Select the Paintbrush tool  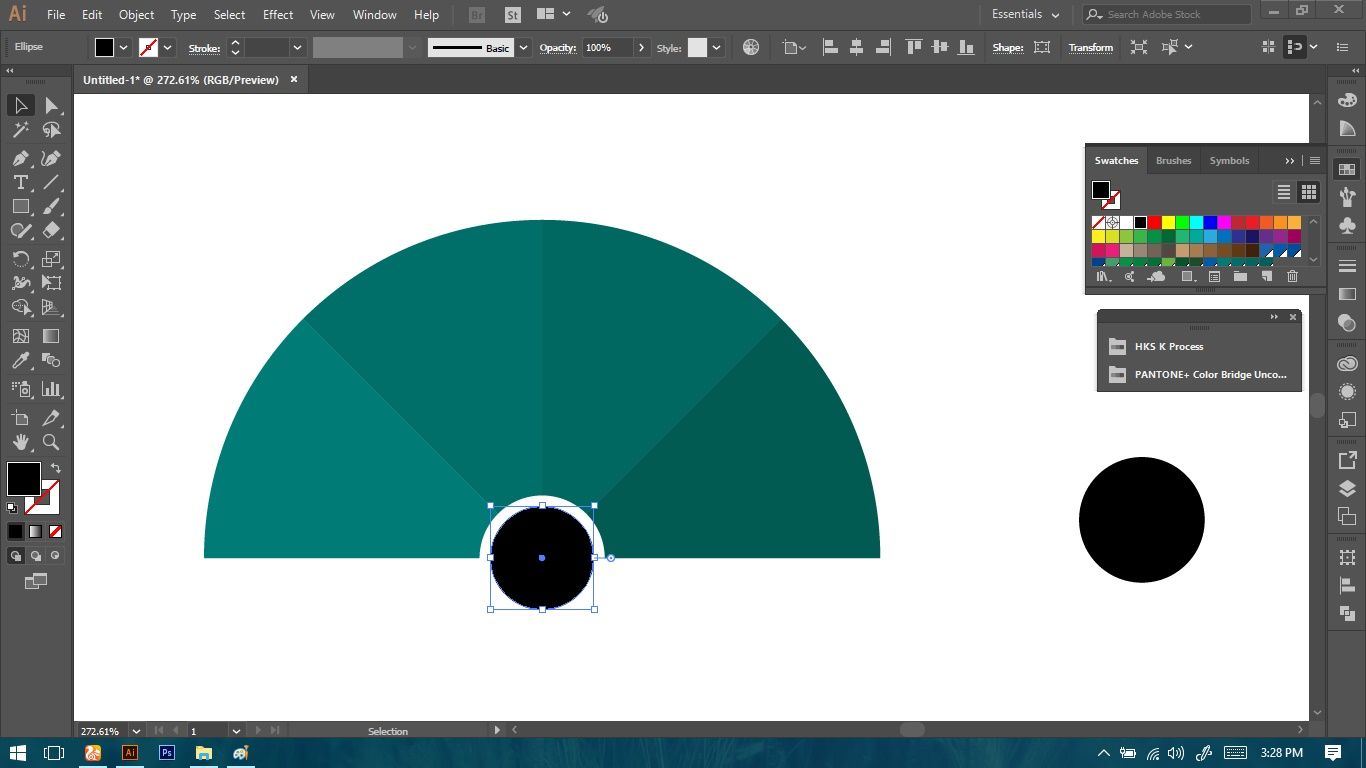51,206
